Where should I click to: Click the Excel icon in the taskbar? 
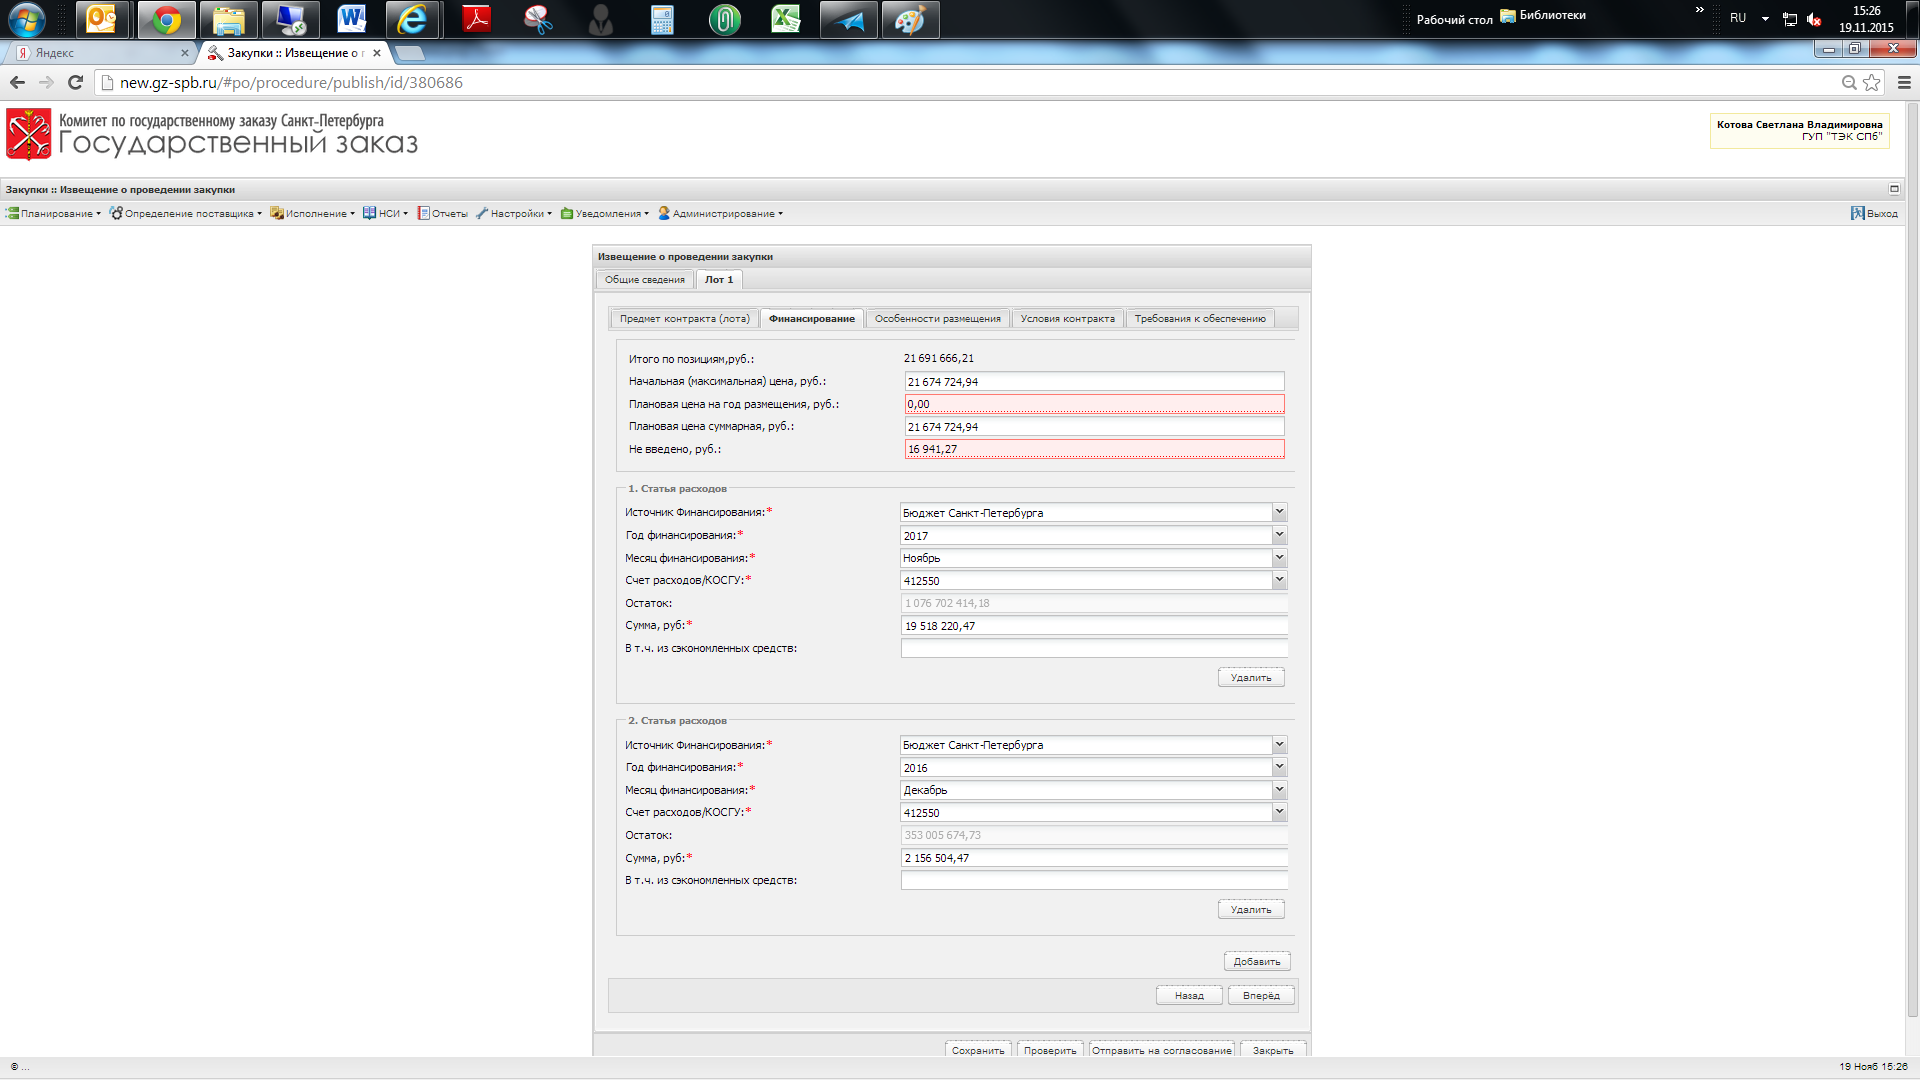tap(786, 19)
